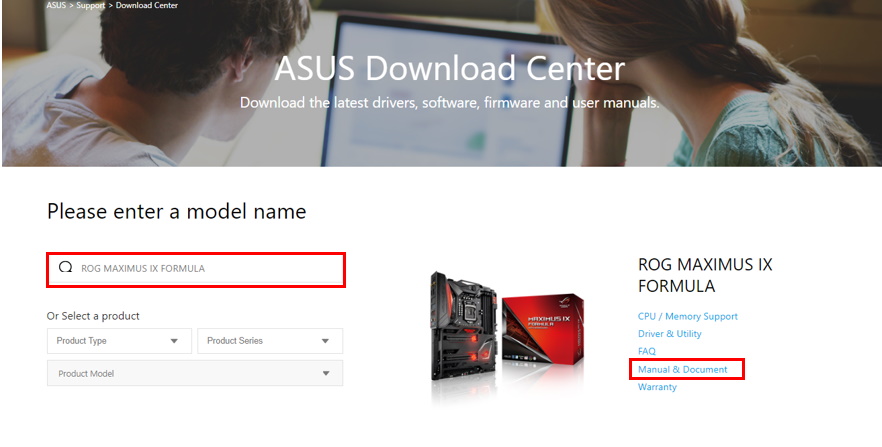Open the FAQ link
Viewport: 882px width, 447px height.
coord(647,351)
